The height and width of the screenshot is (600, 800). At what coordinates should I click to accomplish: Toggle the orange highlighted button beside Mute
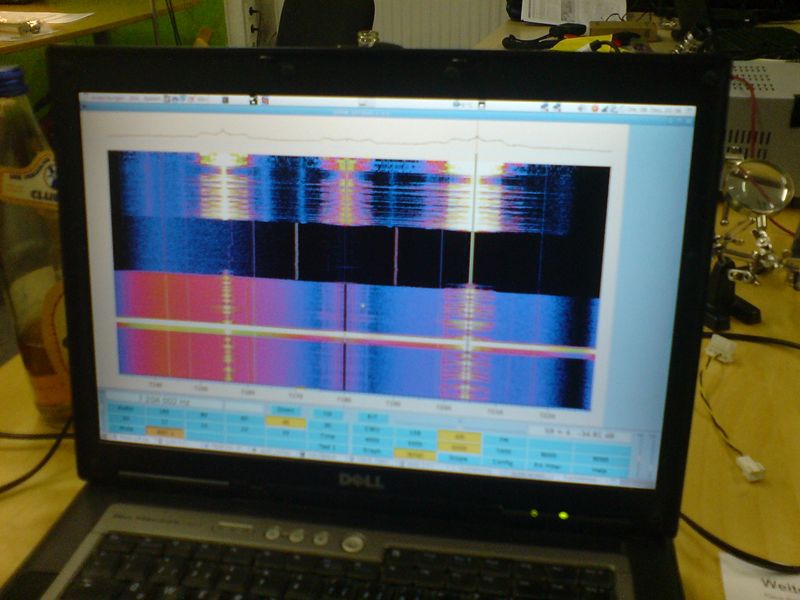165,432
